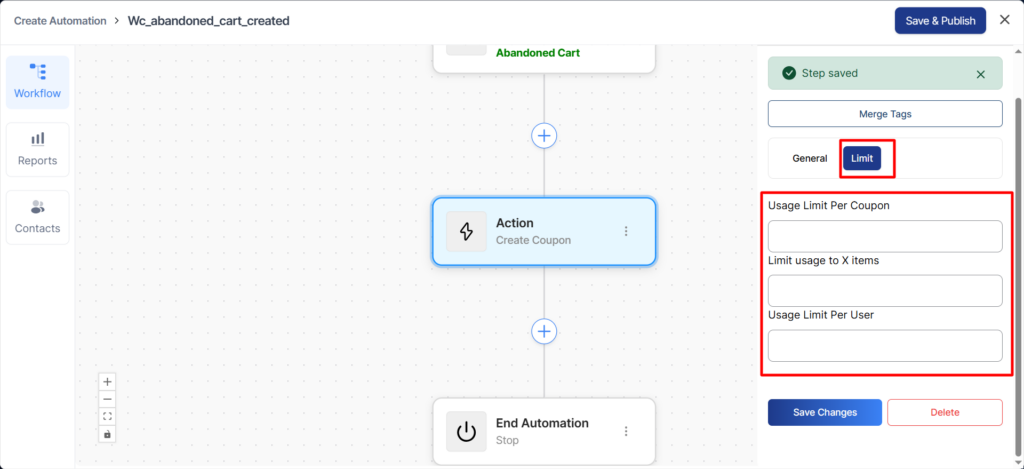Viewport: 1024px width, 469px height.
Task: Click the End Automation power icon
Action: click(x=466, y=431)
